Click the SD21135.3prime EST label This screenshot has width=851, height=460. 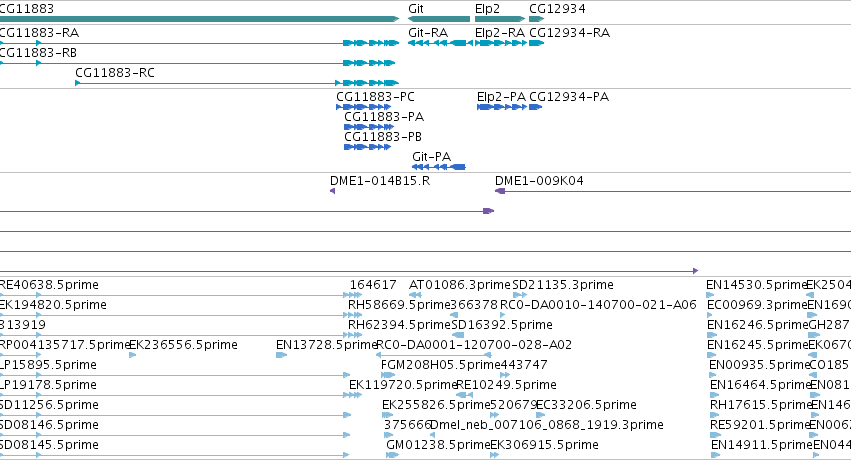[x=563, y=285]
